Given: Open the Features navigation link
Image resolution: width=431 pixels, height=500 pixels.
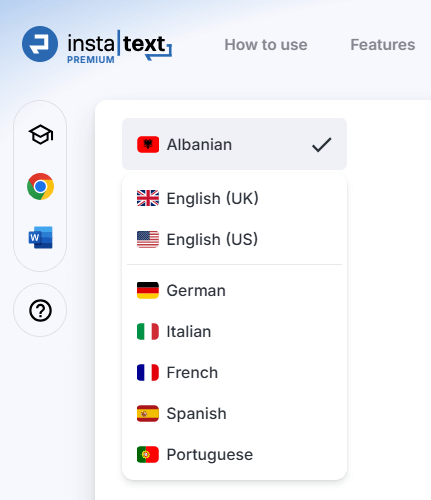Looking at the screenshot, I should tap(383, 45).
